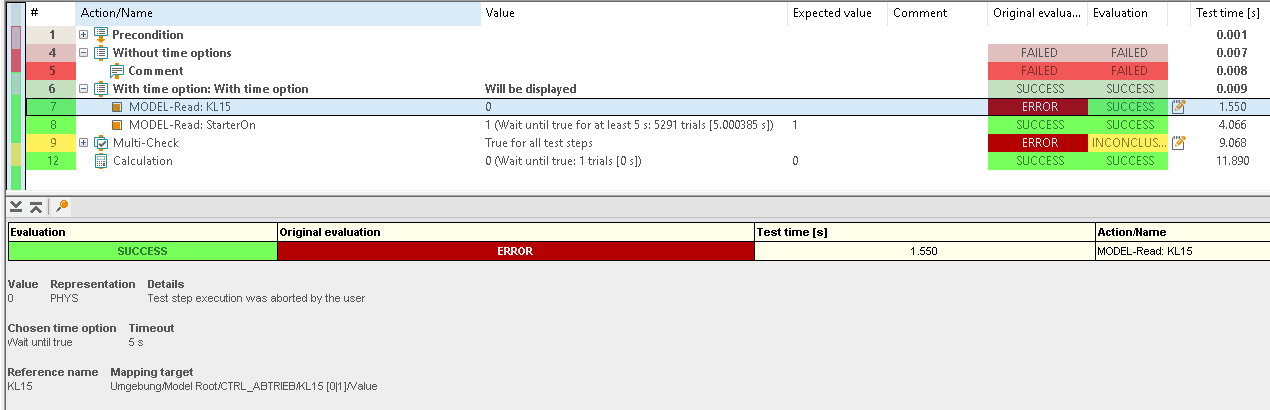Select the 'MODEL-Read: StarterOn' row
The image size is (1270, 410).
647,125
